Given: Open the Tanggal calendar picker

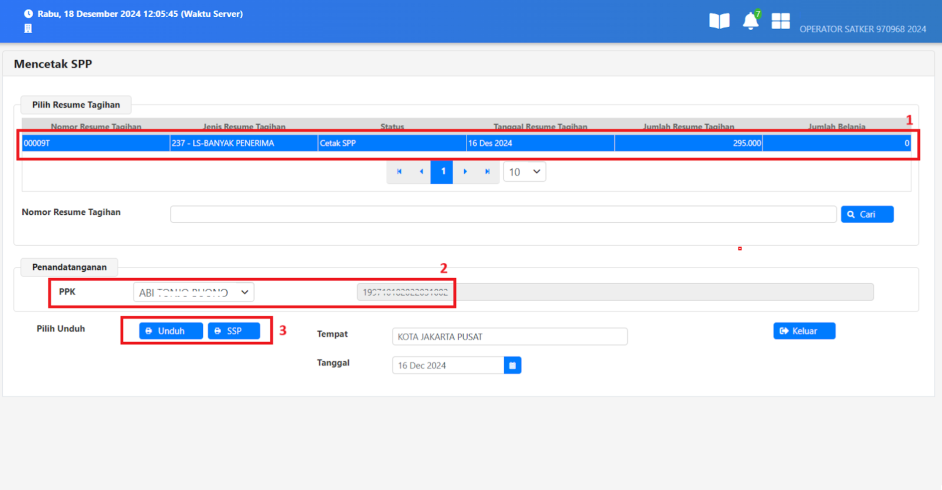Looking at the screenshot, I should pos(512,366).
